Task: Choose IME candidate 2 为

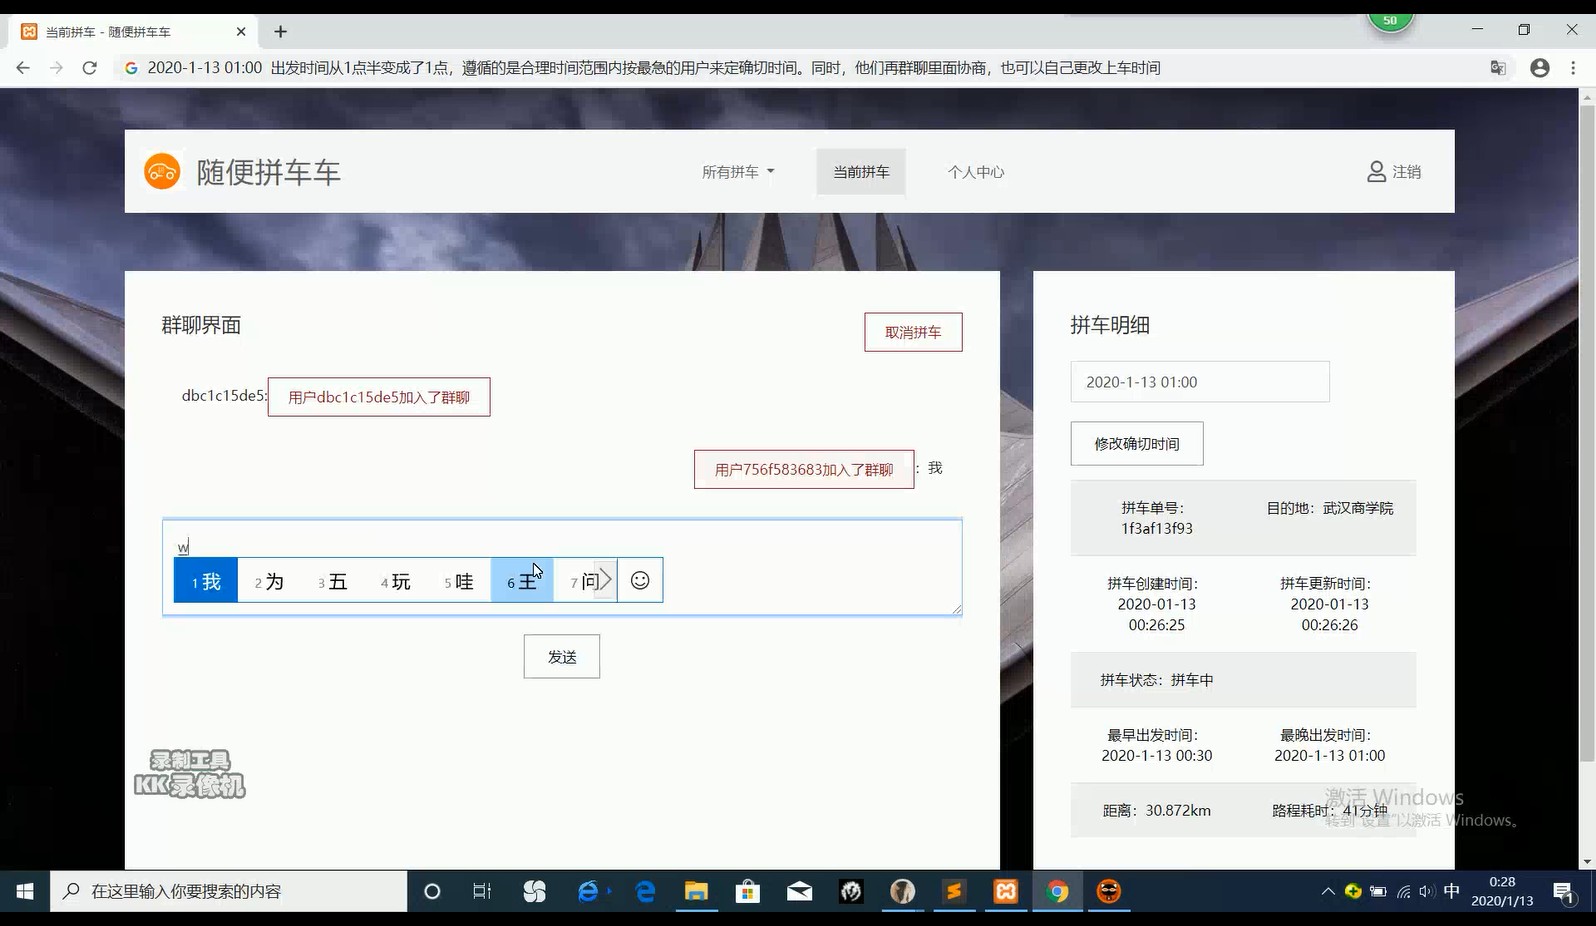Action: point(269,581)
